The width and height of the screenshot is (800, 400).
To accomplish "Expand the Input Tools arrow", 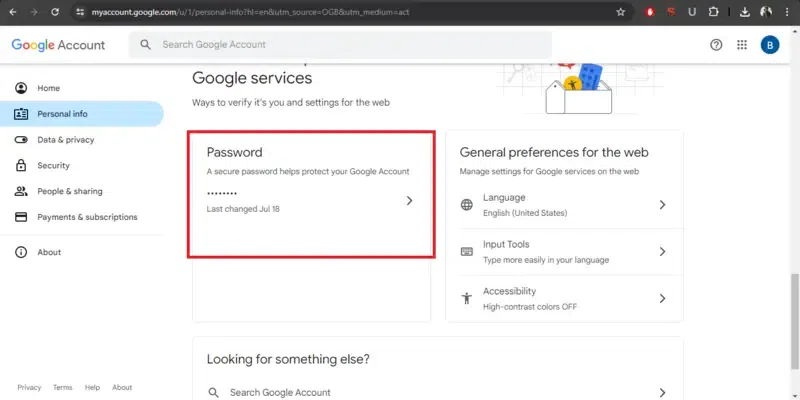I will pos(662,252).
